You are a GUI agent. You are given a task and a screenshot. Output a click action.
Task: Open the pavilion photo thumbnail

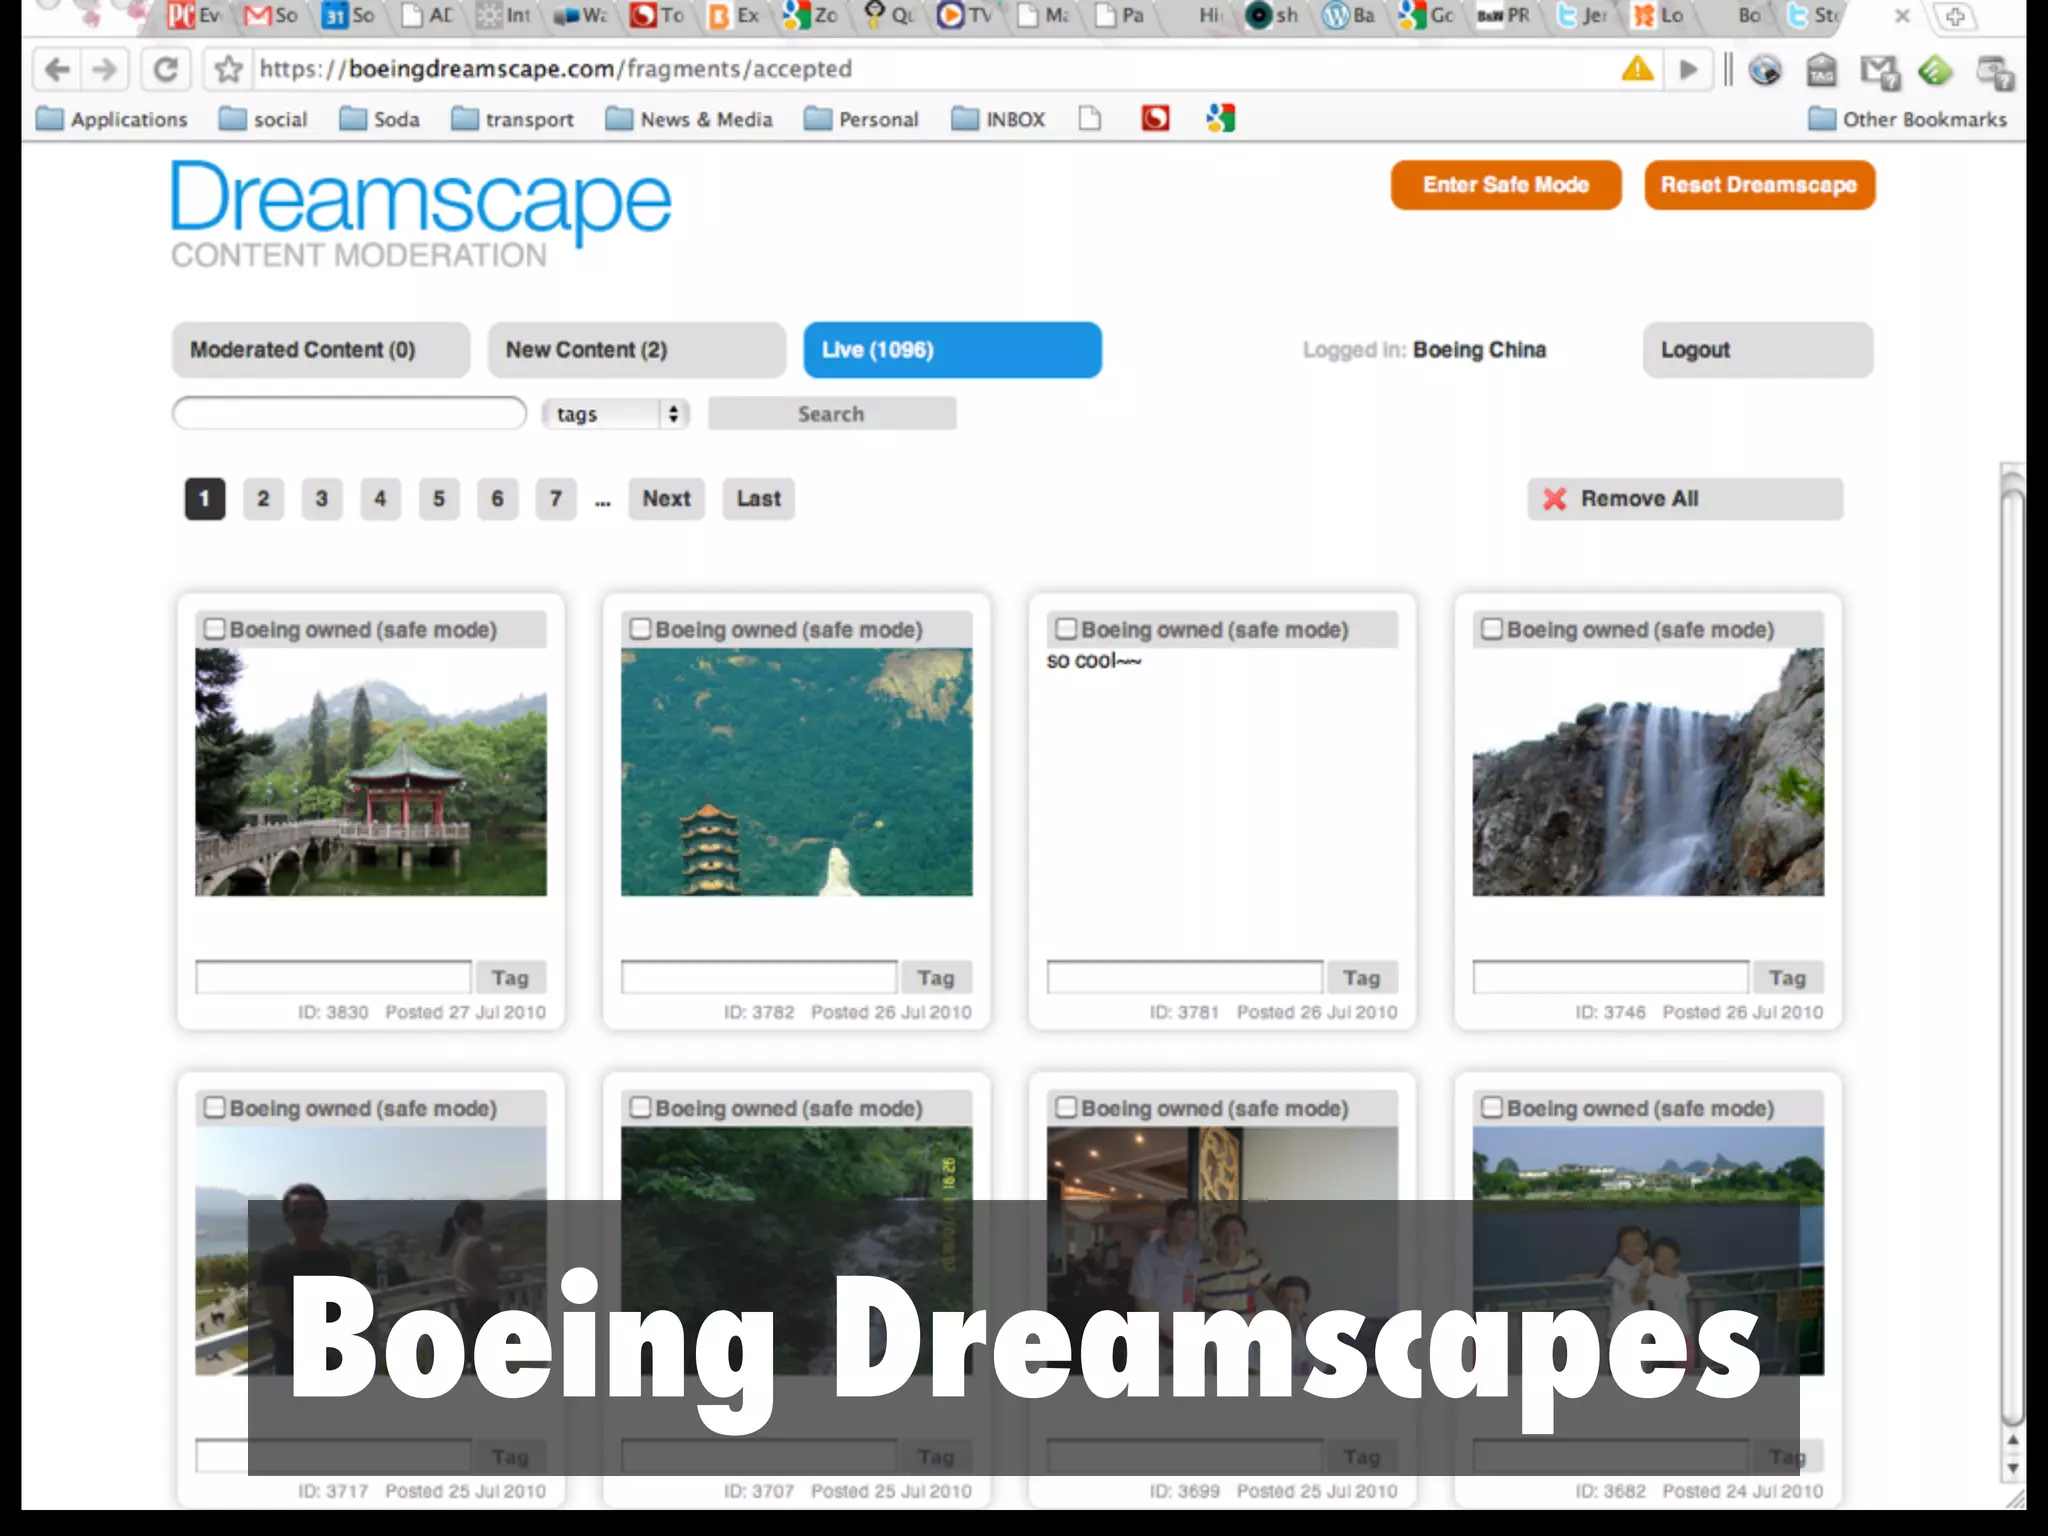coord(371,772)
